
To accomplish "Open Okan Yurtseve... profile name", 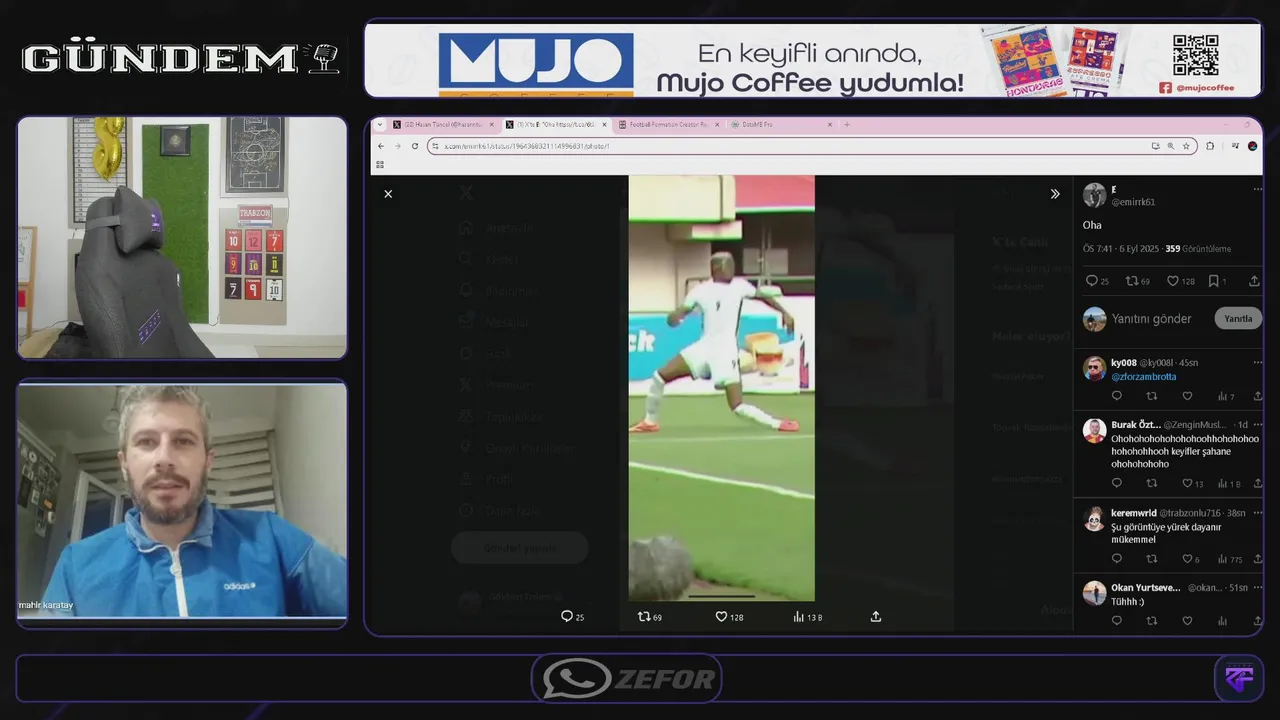I will tap(1146, 587).
